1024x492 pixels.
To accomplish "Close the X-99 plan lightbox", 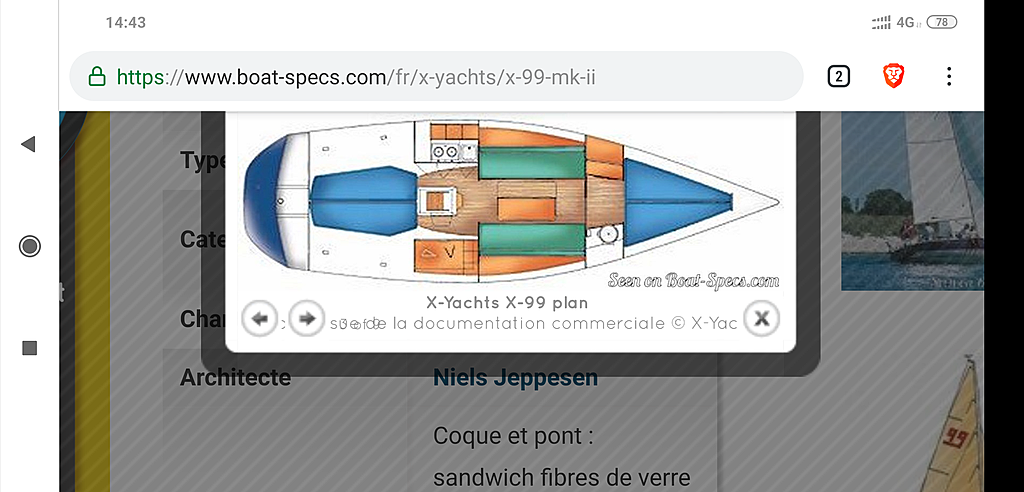I will [x=762, y=319].
